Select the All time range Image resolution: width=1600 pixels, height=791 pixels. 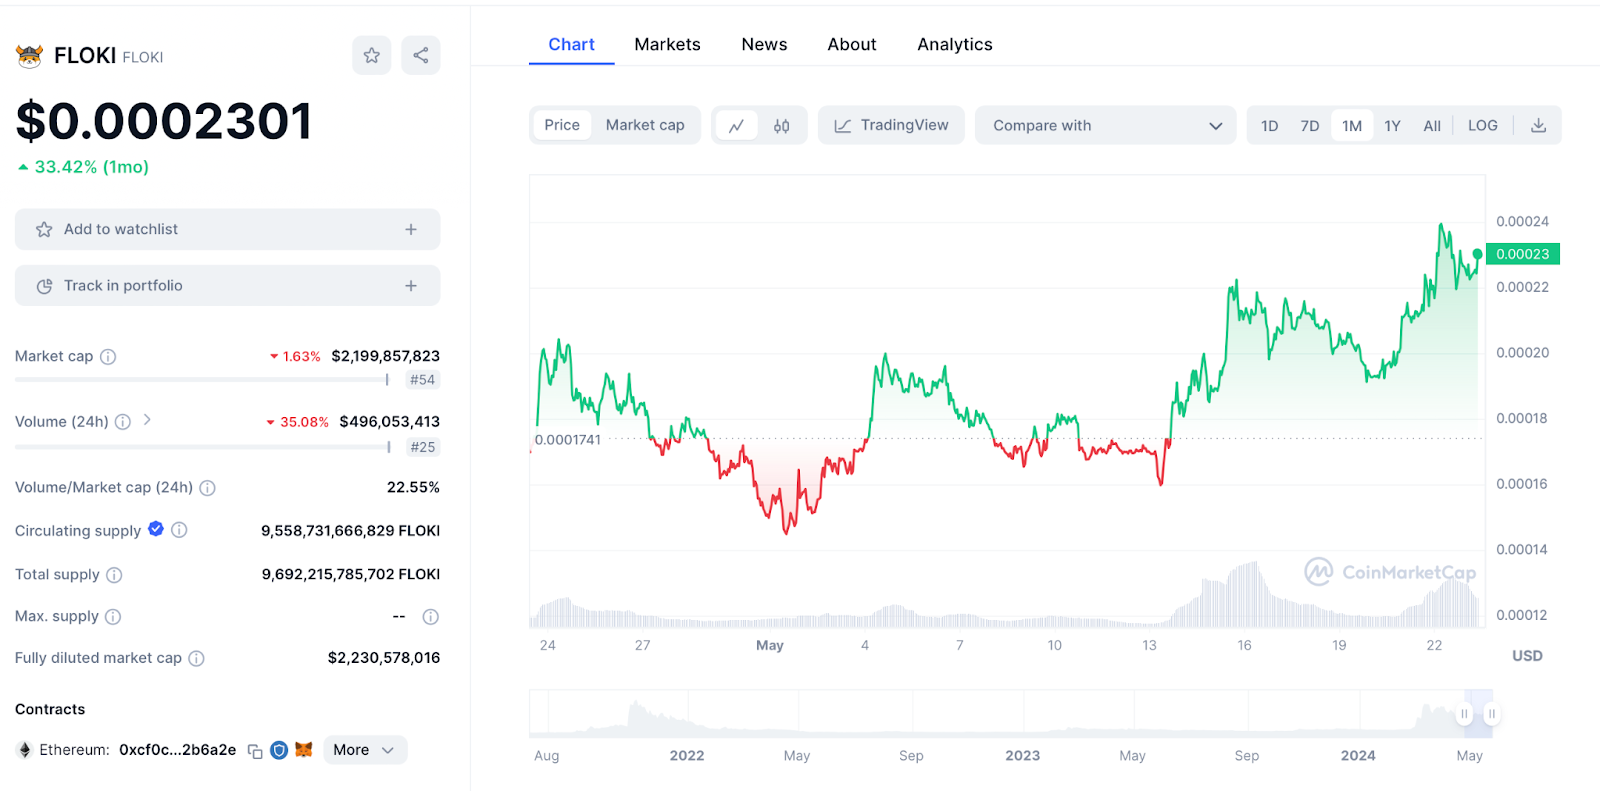coord(1432,126)
